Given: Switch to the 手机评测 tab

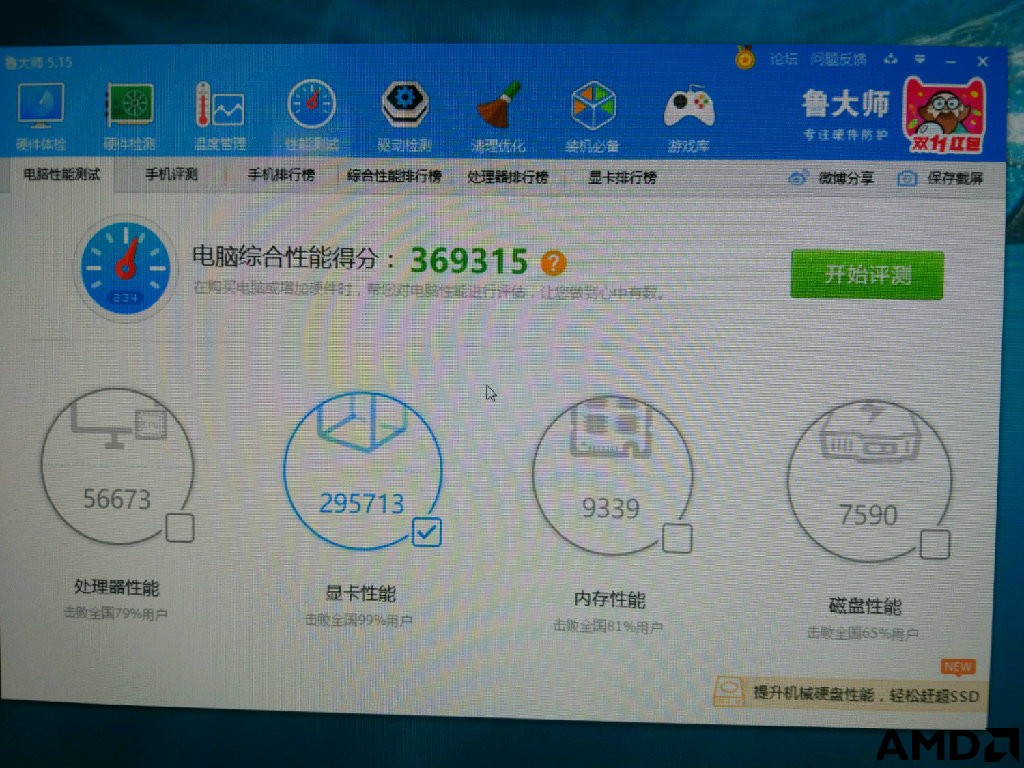Looking at the screenshot, I should pyautogui.click(x=171, y=174).
